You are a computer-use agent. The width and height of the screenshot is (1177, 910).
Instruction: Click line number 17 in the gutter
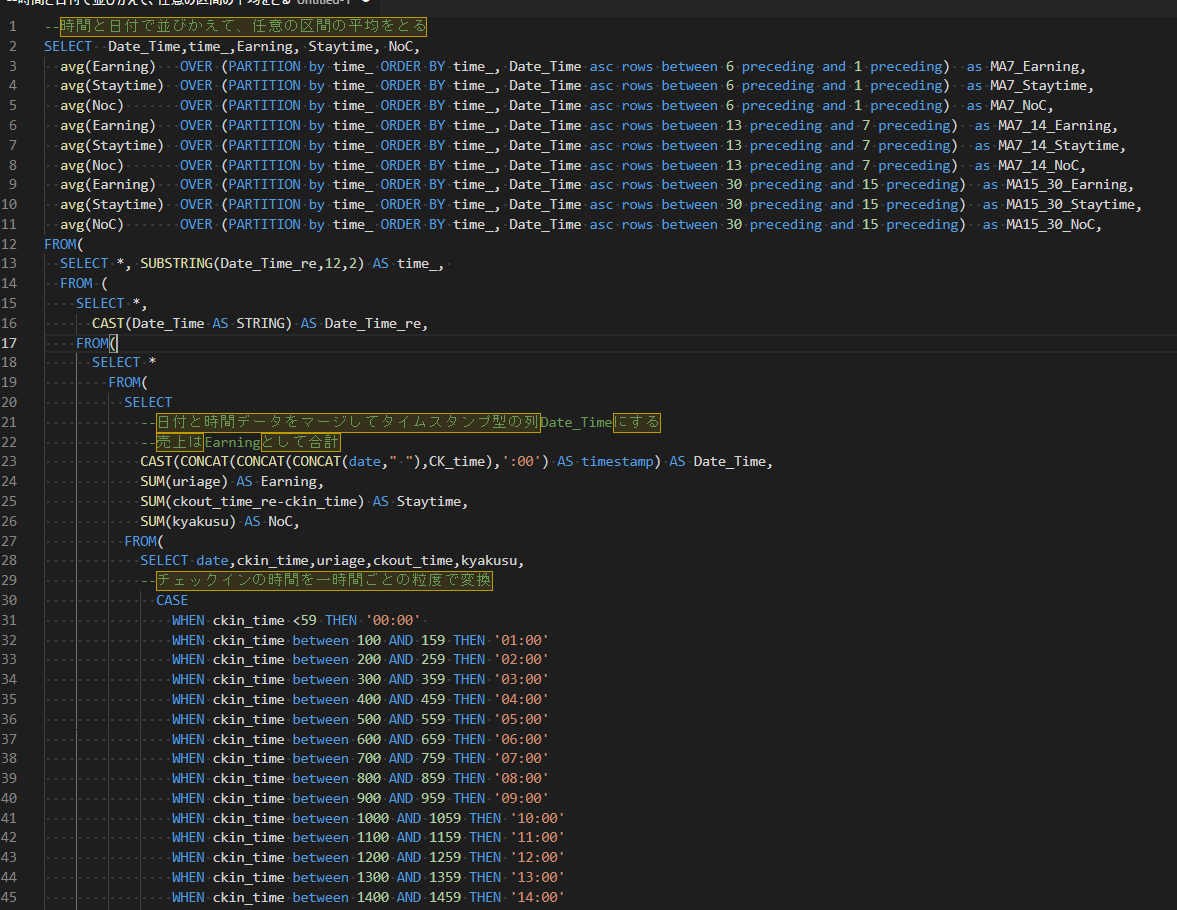point(9,343)
